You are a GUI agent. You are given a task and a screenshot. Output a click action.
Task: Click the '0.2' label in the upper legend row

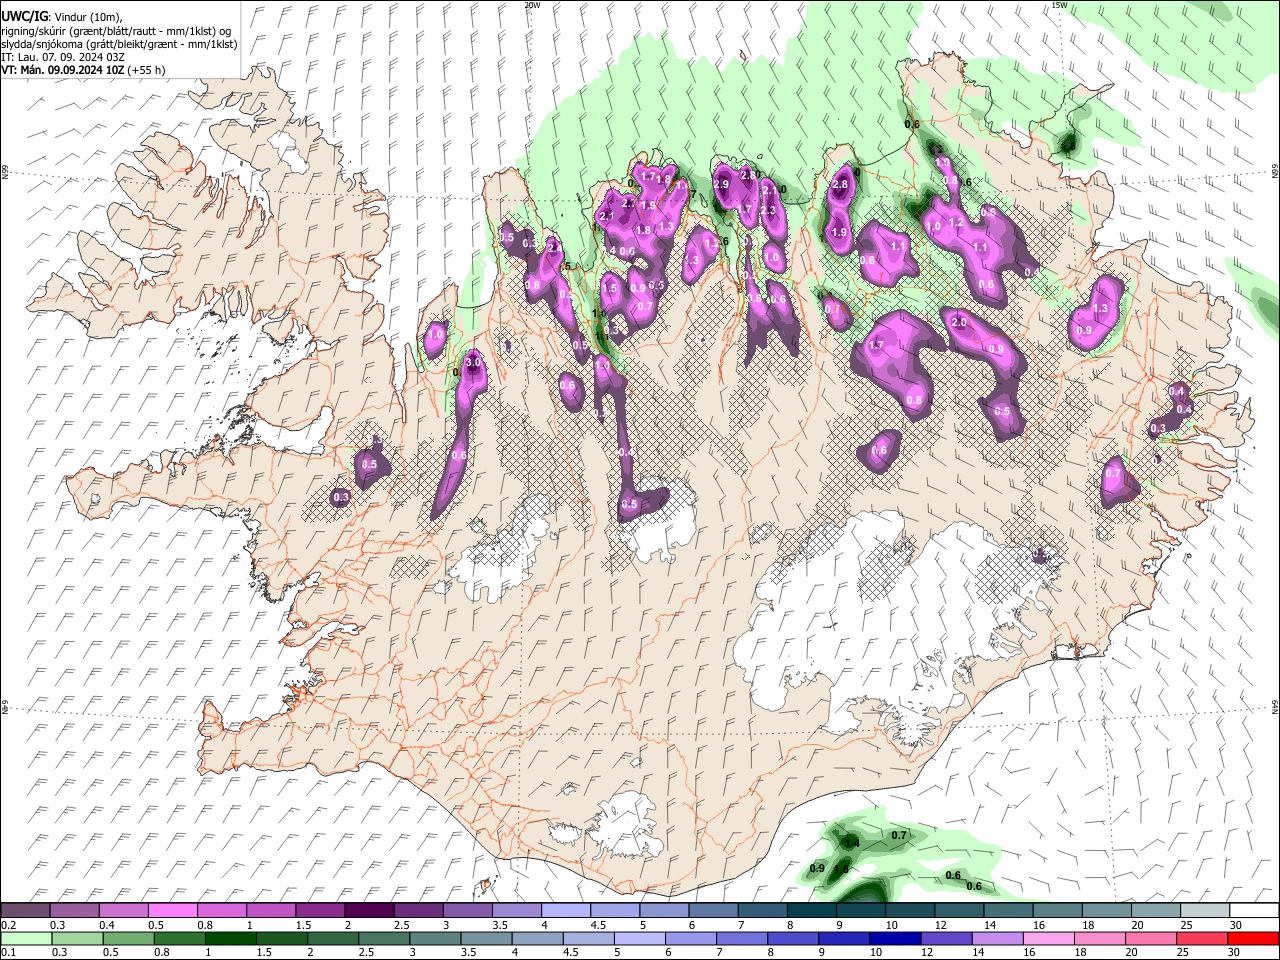[8, 925]
